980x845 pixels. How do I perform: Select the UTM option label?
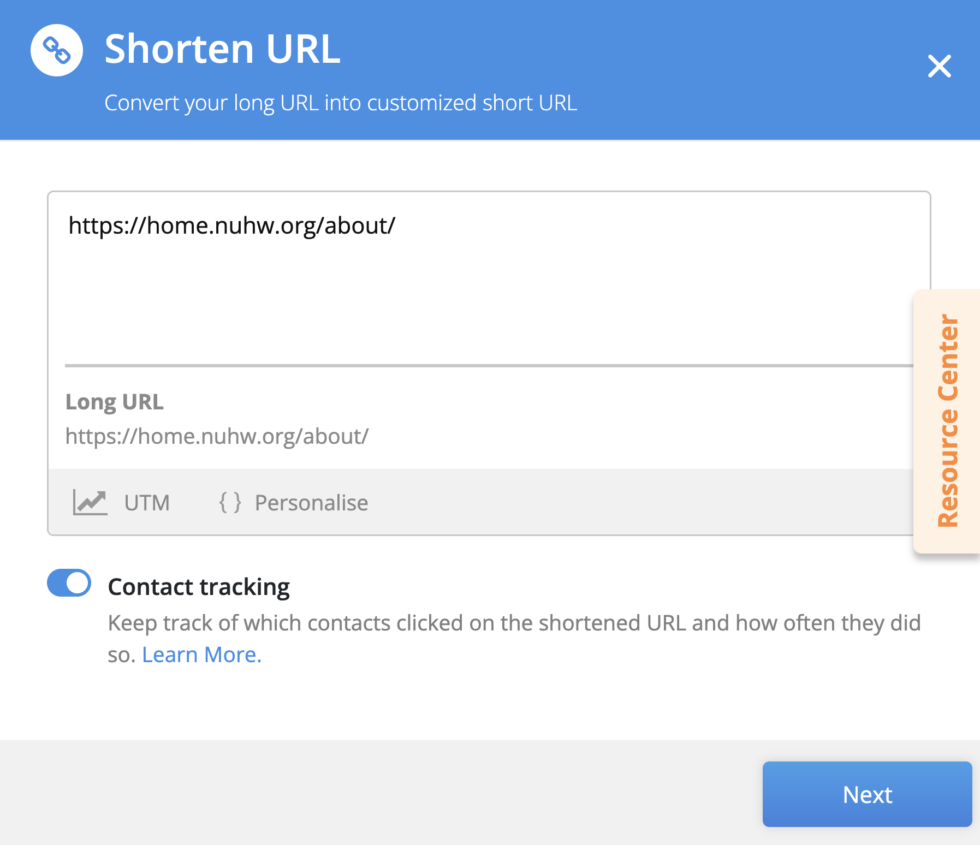[x=147, y=502]
